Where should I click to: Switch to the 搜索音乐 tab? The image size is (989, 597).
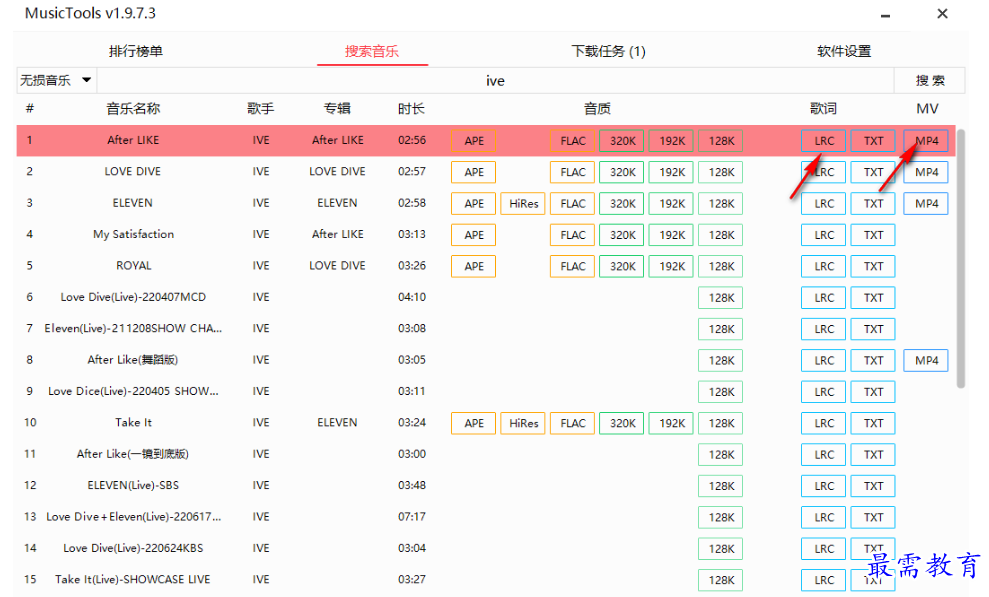pos(372,52)
